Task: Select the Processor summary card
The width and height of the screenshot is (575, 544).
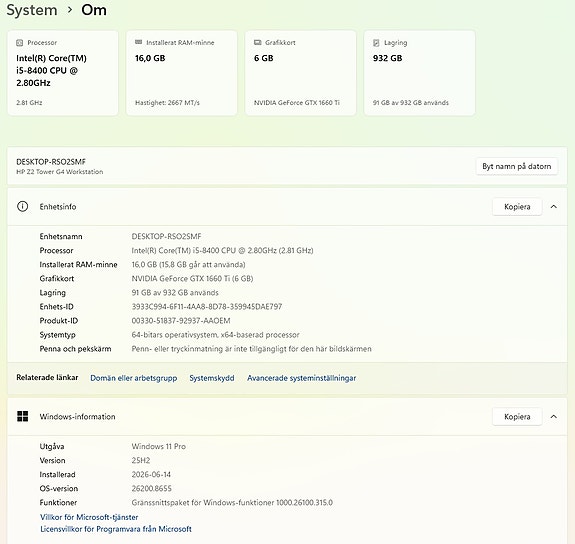Action: 63,73
